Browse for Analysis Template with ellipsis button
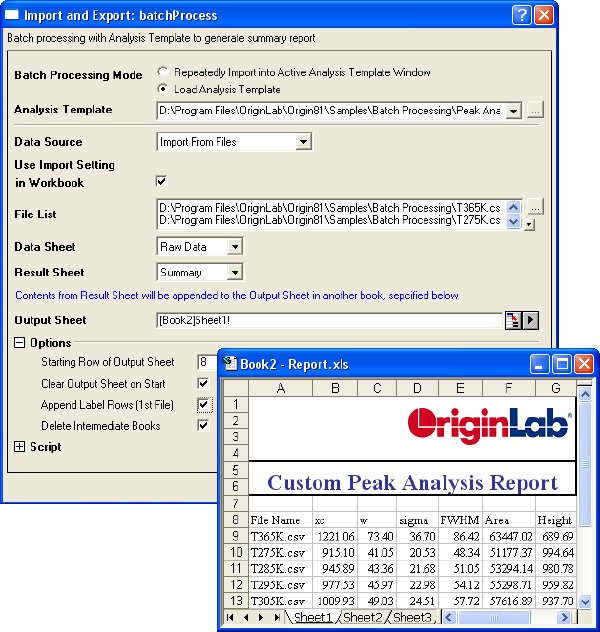 (535, 110)
